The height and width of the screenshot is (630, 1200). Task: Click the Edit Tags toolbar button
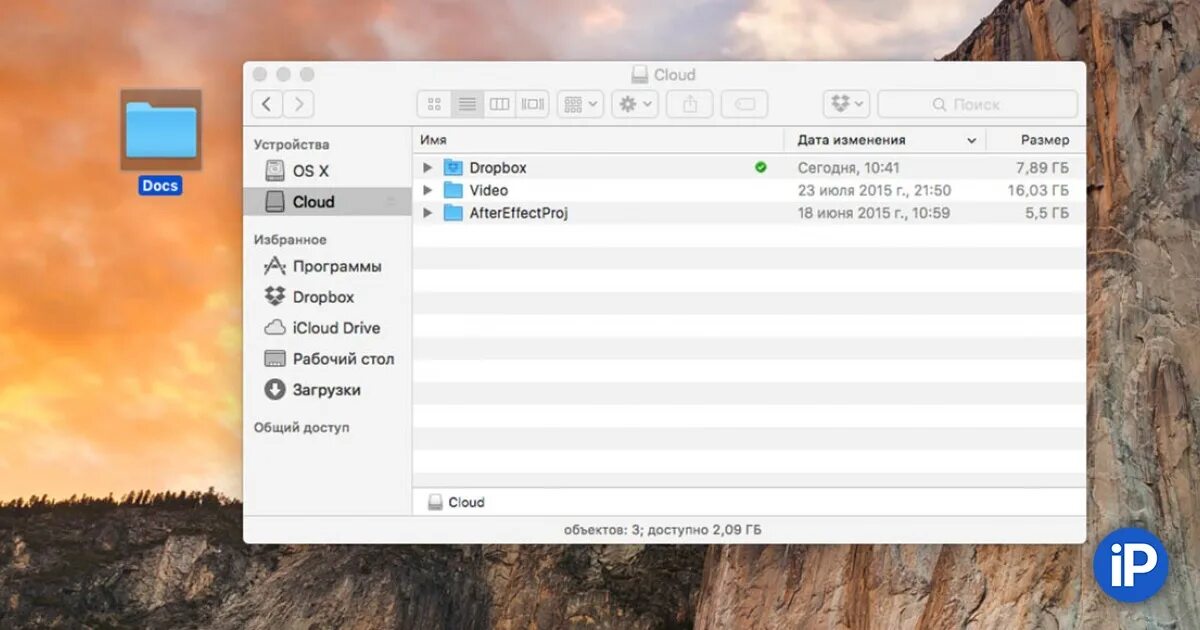coord(744,104)
